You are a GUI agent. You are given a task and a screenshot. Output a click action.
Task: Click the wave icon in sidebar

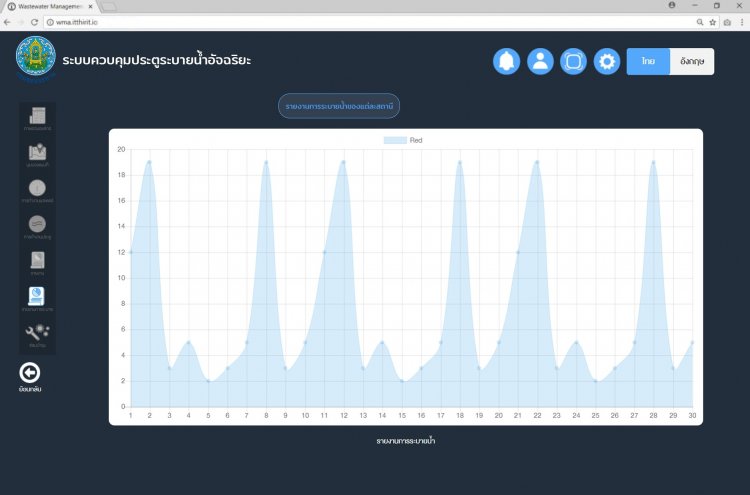(x=37, y=225)
